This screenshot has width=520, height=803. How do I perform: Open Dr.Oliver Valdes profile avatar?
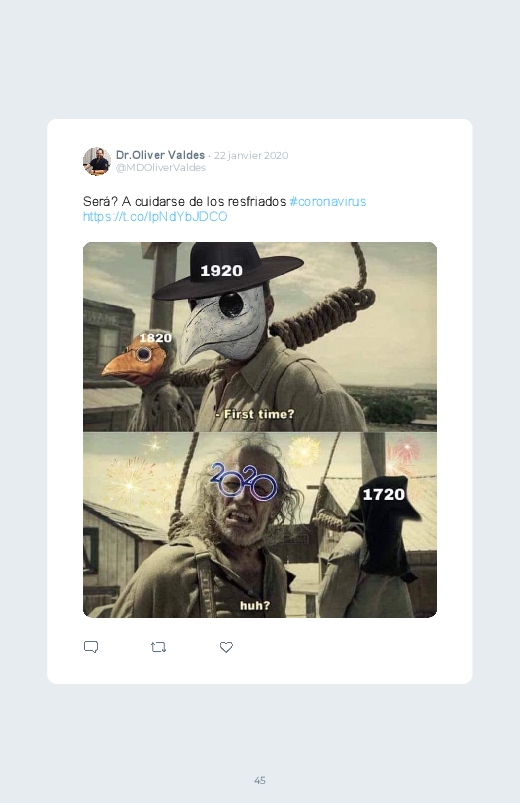(x=96, y=161)
